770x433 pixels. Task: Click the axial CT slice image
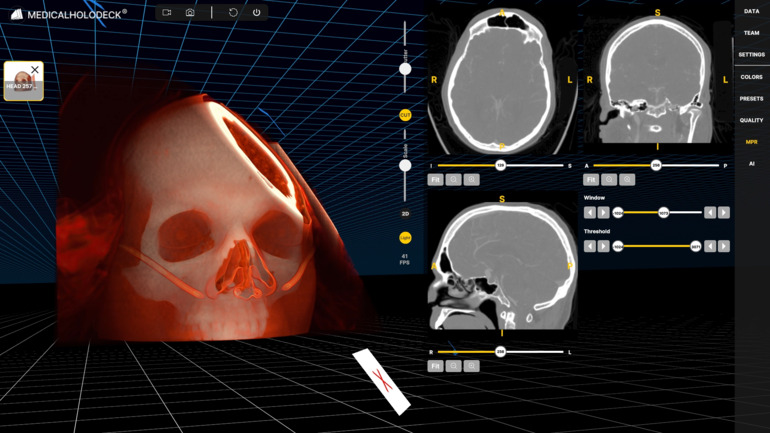[502, 81]
